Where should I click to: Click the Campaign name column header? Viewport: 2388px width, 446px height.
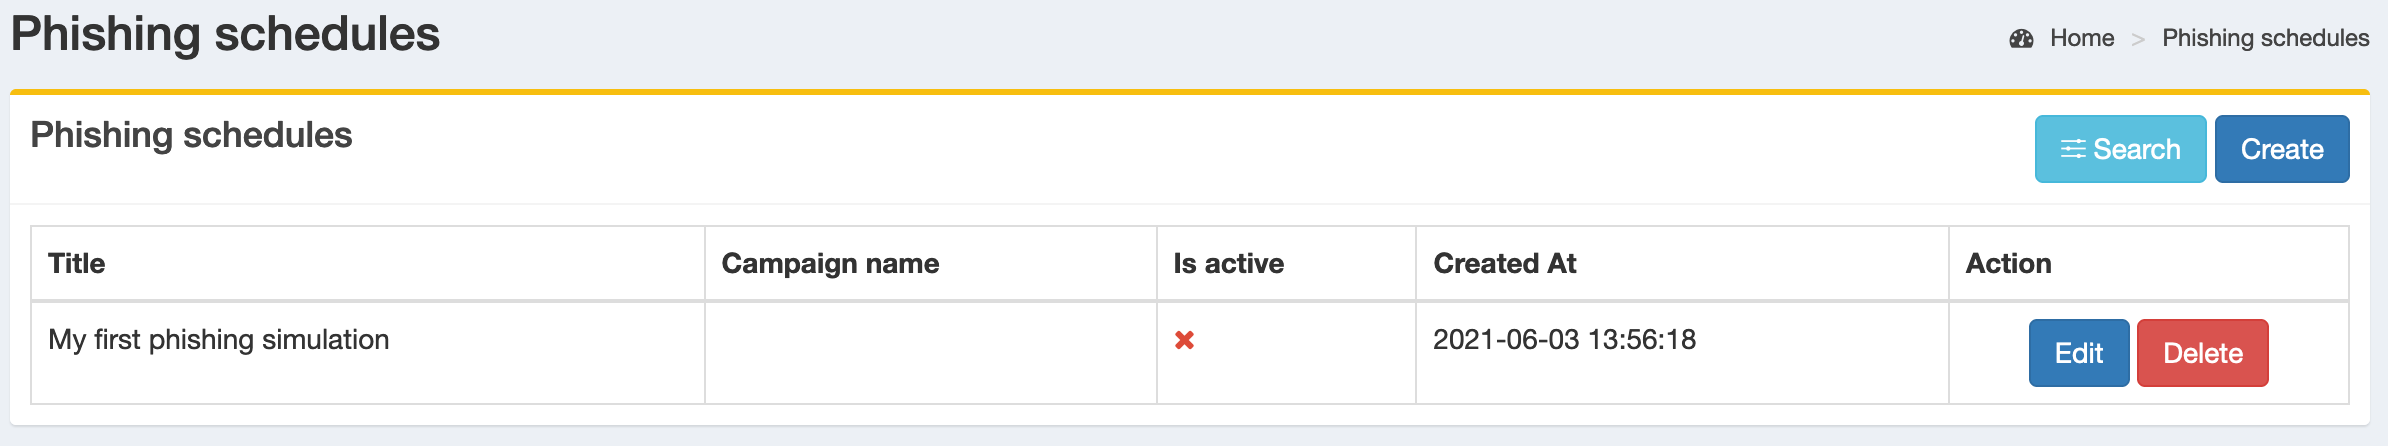pos(830,264)
